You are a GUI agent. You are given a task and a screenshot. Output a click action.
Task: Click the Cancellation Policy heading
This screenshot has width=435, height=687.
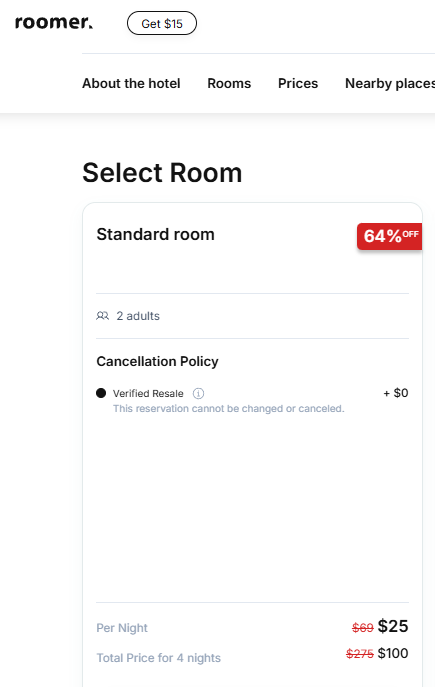point(157,361)
